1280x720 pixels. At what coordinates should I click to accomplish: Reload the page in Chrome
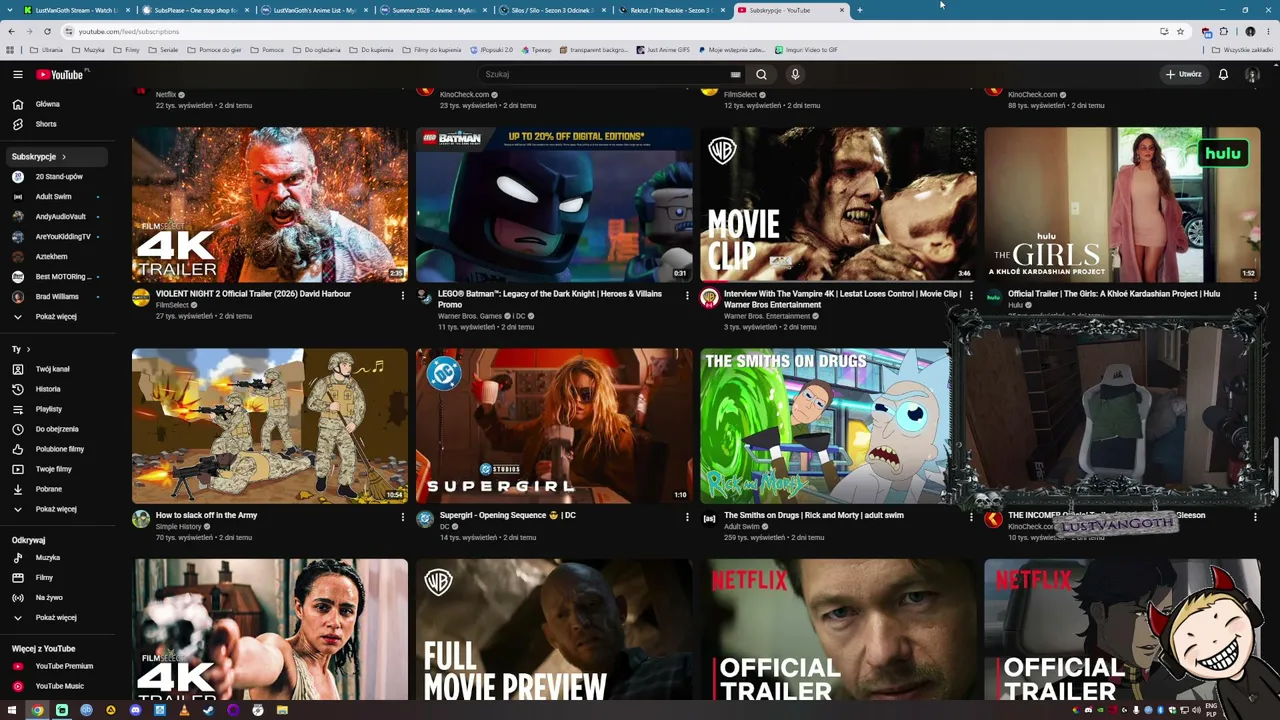tap(47, 31)
